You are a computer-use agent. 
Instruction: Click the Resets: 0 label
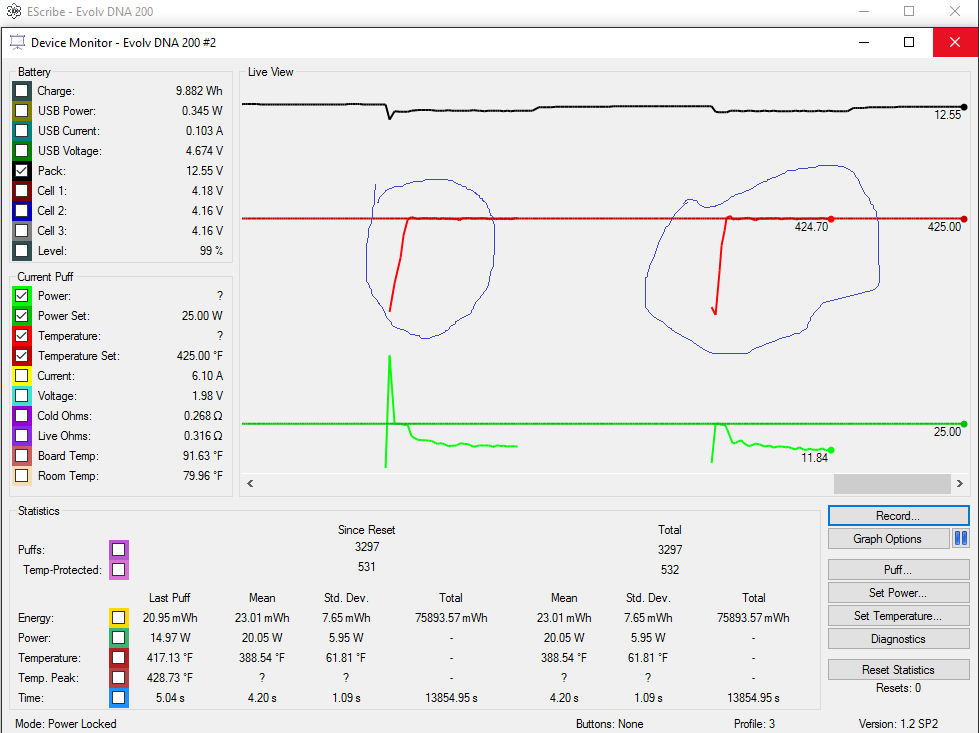point(898,688)
